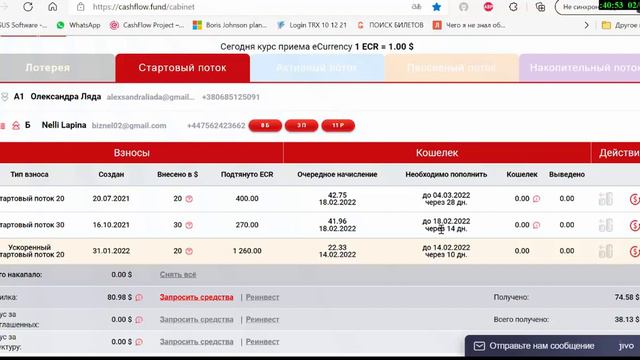Open the Login TRX 10 12 21 bookmark

pos(312,25)
